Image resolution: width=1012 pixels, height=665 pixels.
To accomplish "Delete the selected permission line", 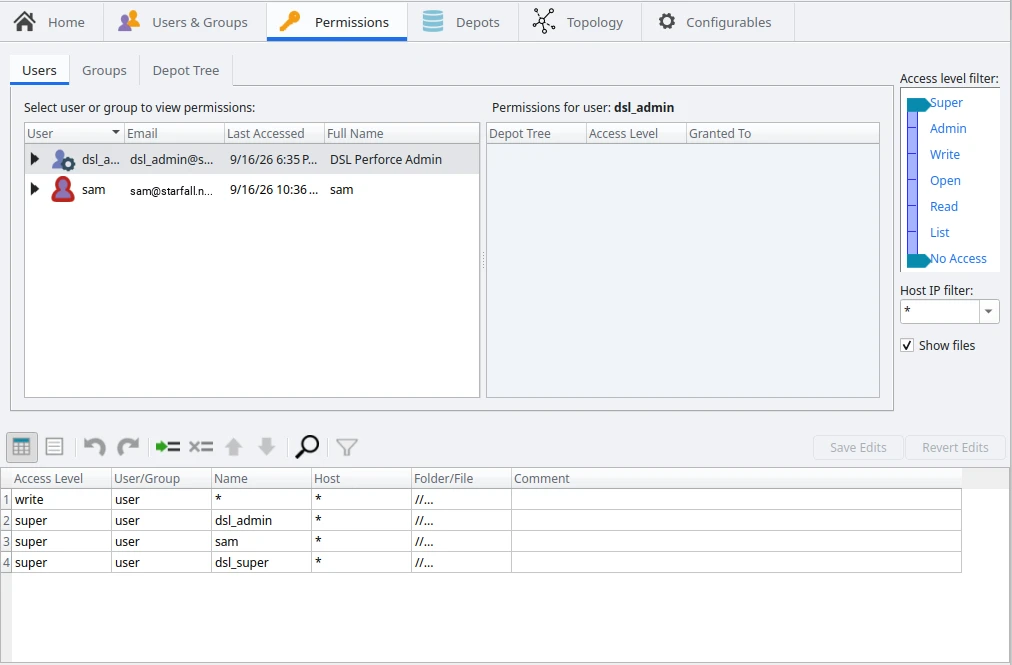I will 201,447.
